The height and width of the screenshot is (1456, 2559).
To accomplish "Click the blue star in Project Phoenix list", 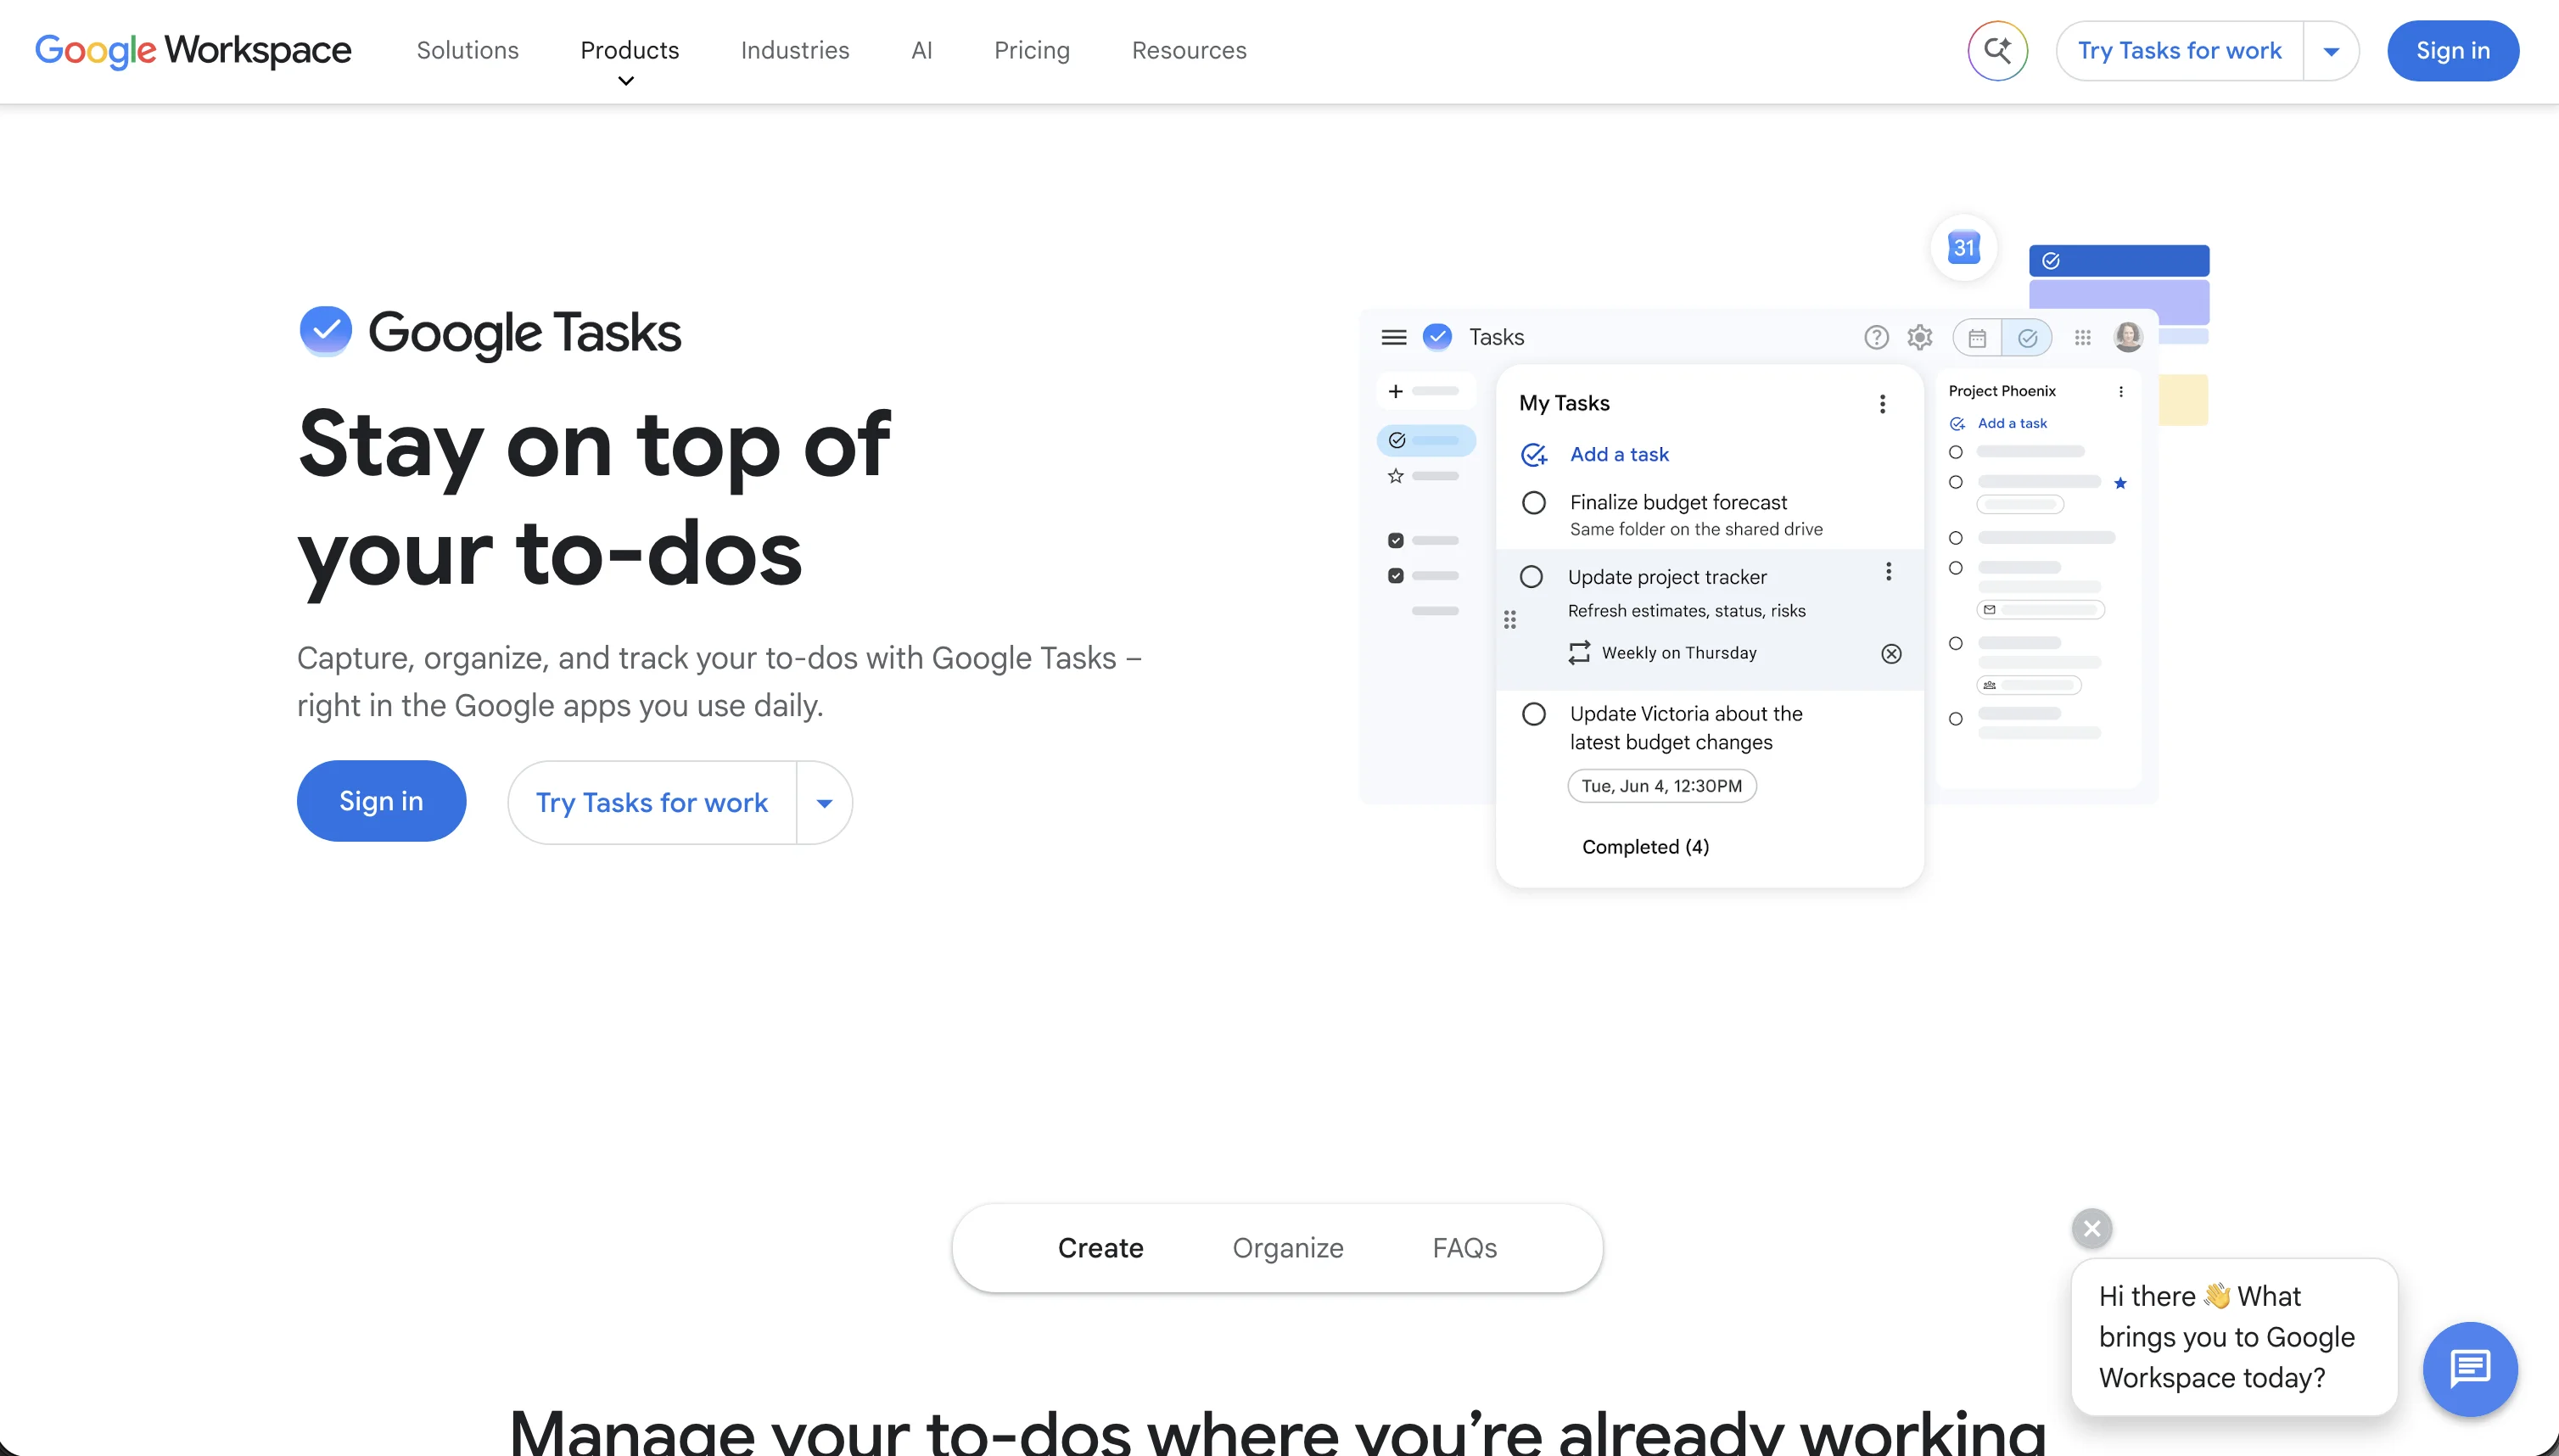I will coord(2119,483).
